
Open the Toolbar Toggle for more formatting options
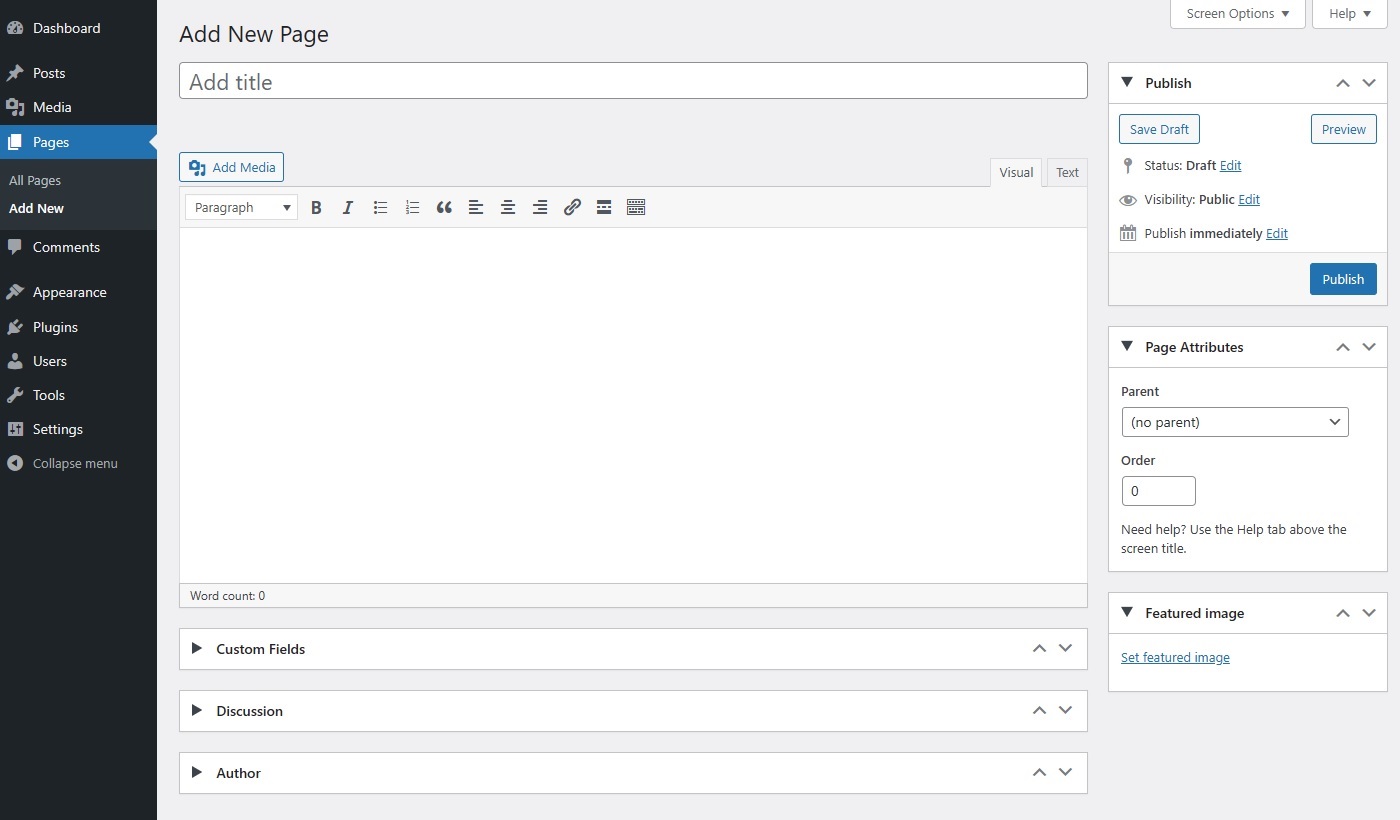coord(636,207)
